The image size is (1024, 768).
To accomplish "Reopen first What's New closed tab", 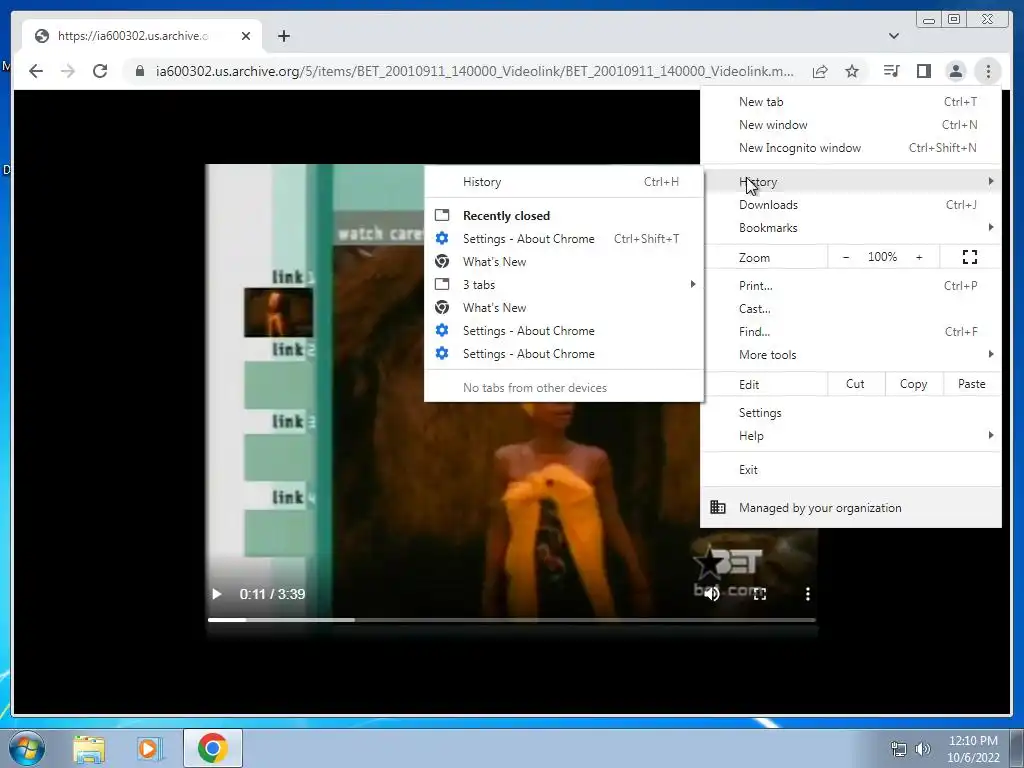I will tap(564, 262).
